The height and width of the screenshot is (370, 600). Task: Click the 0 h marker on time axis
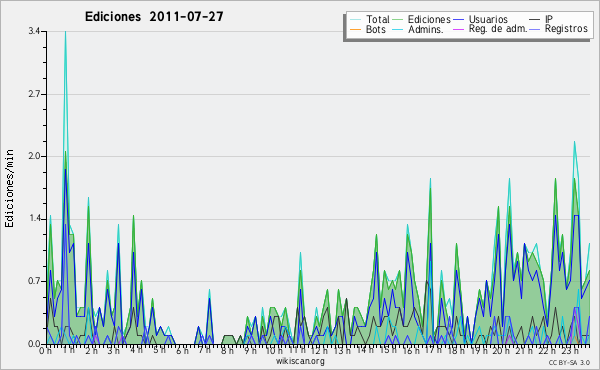(45, 351)
